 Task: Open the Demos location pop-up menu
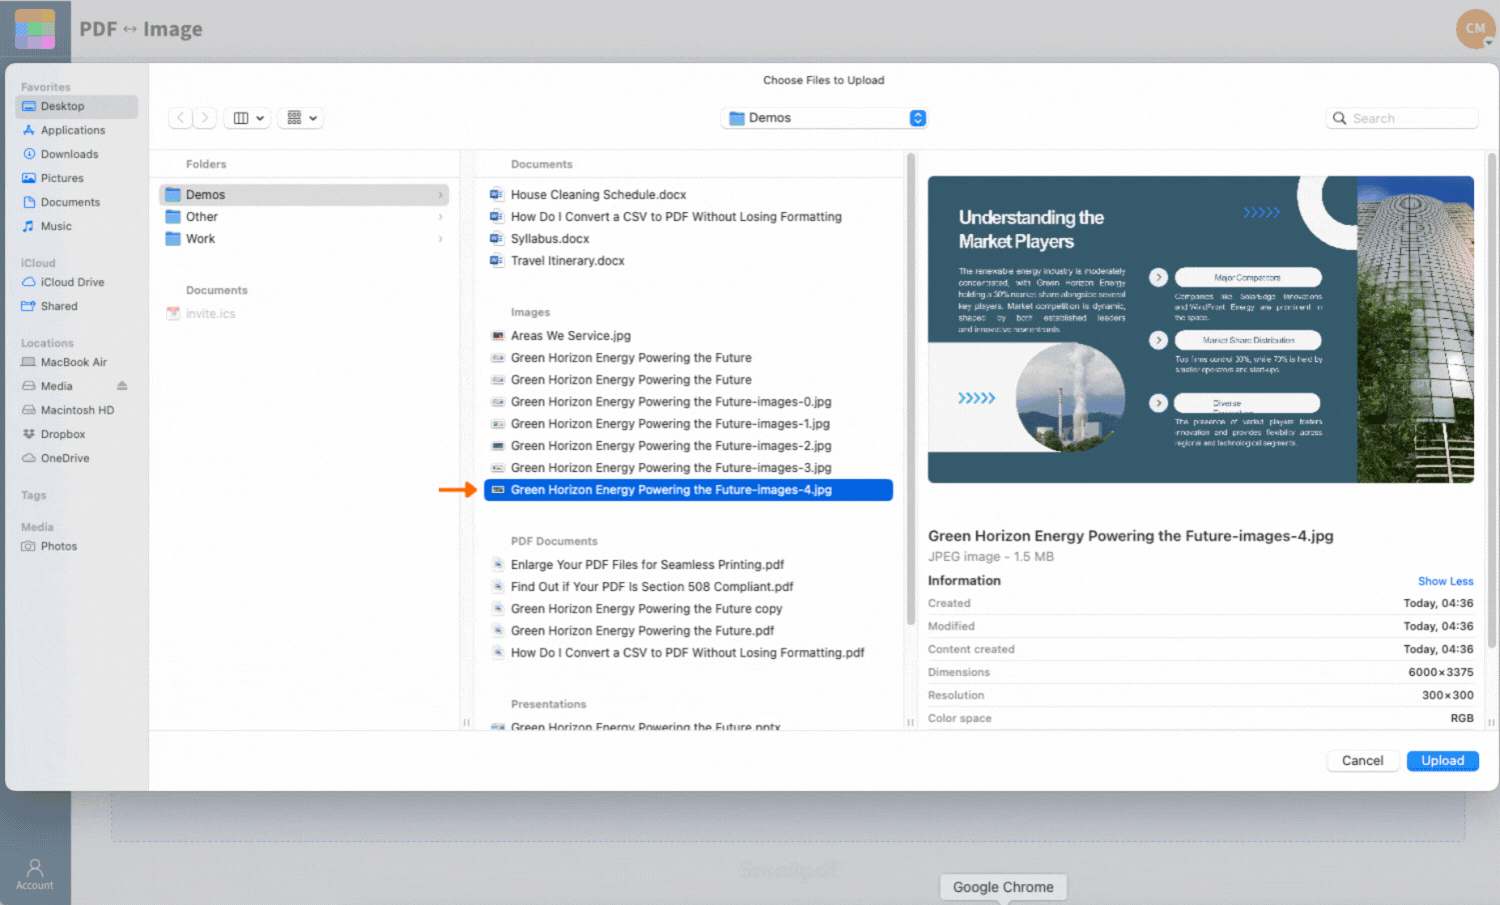tap(824, 118)
